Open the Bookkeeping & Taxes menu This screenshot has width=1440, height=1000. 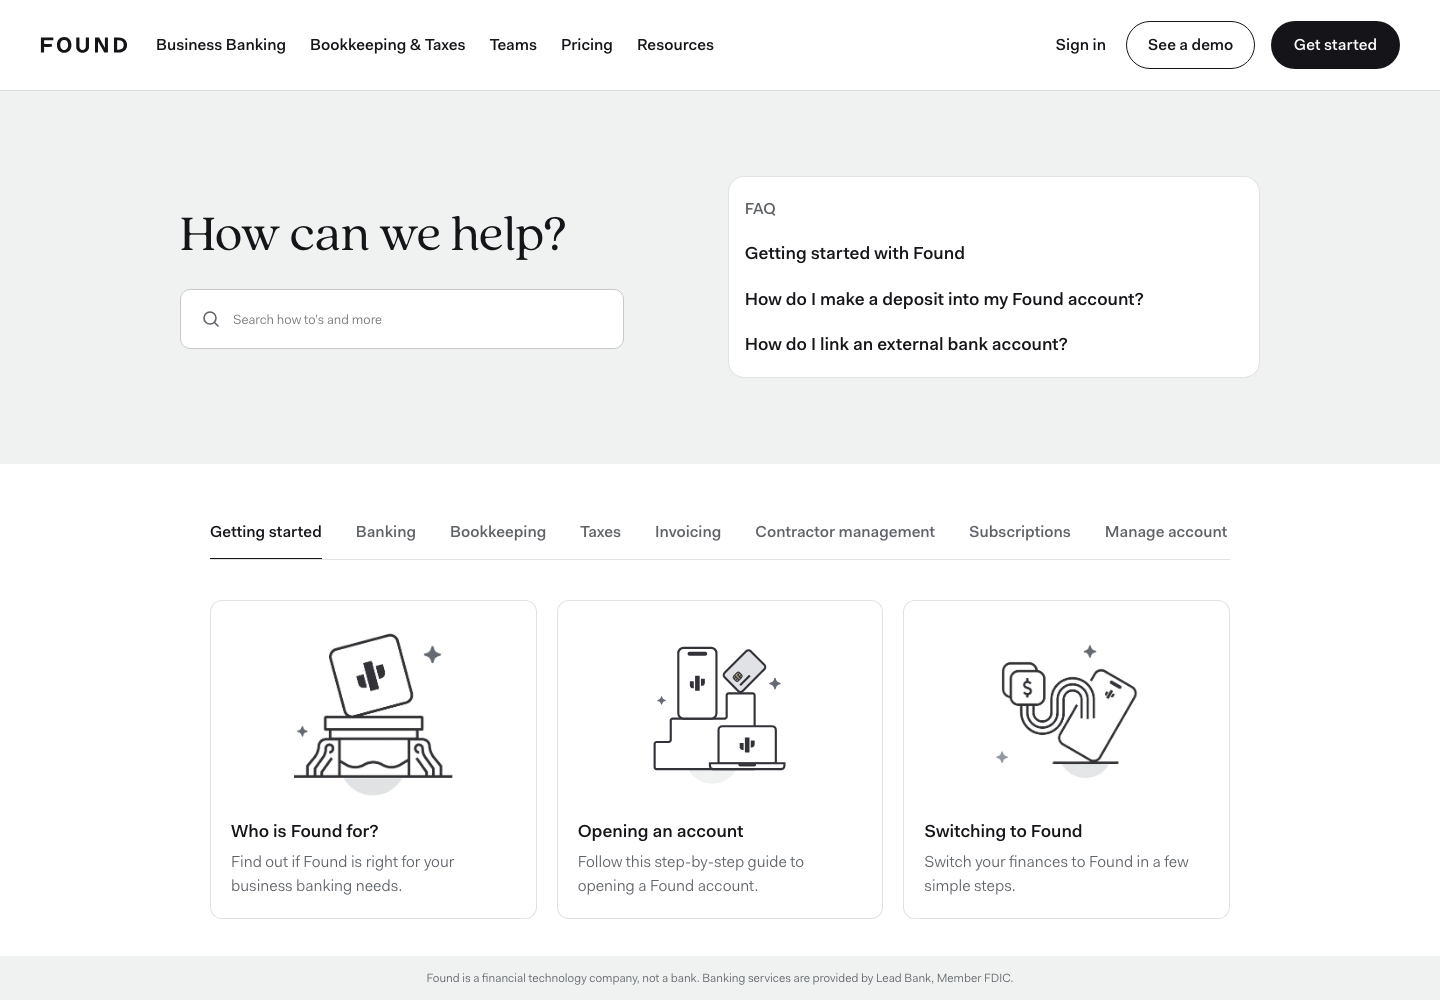tap(388, 45)
